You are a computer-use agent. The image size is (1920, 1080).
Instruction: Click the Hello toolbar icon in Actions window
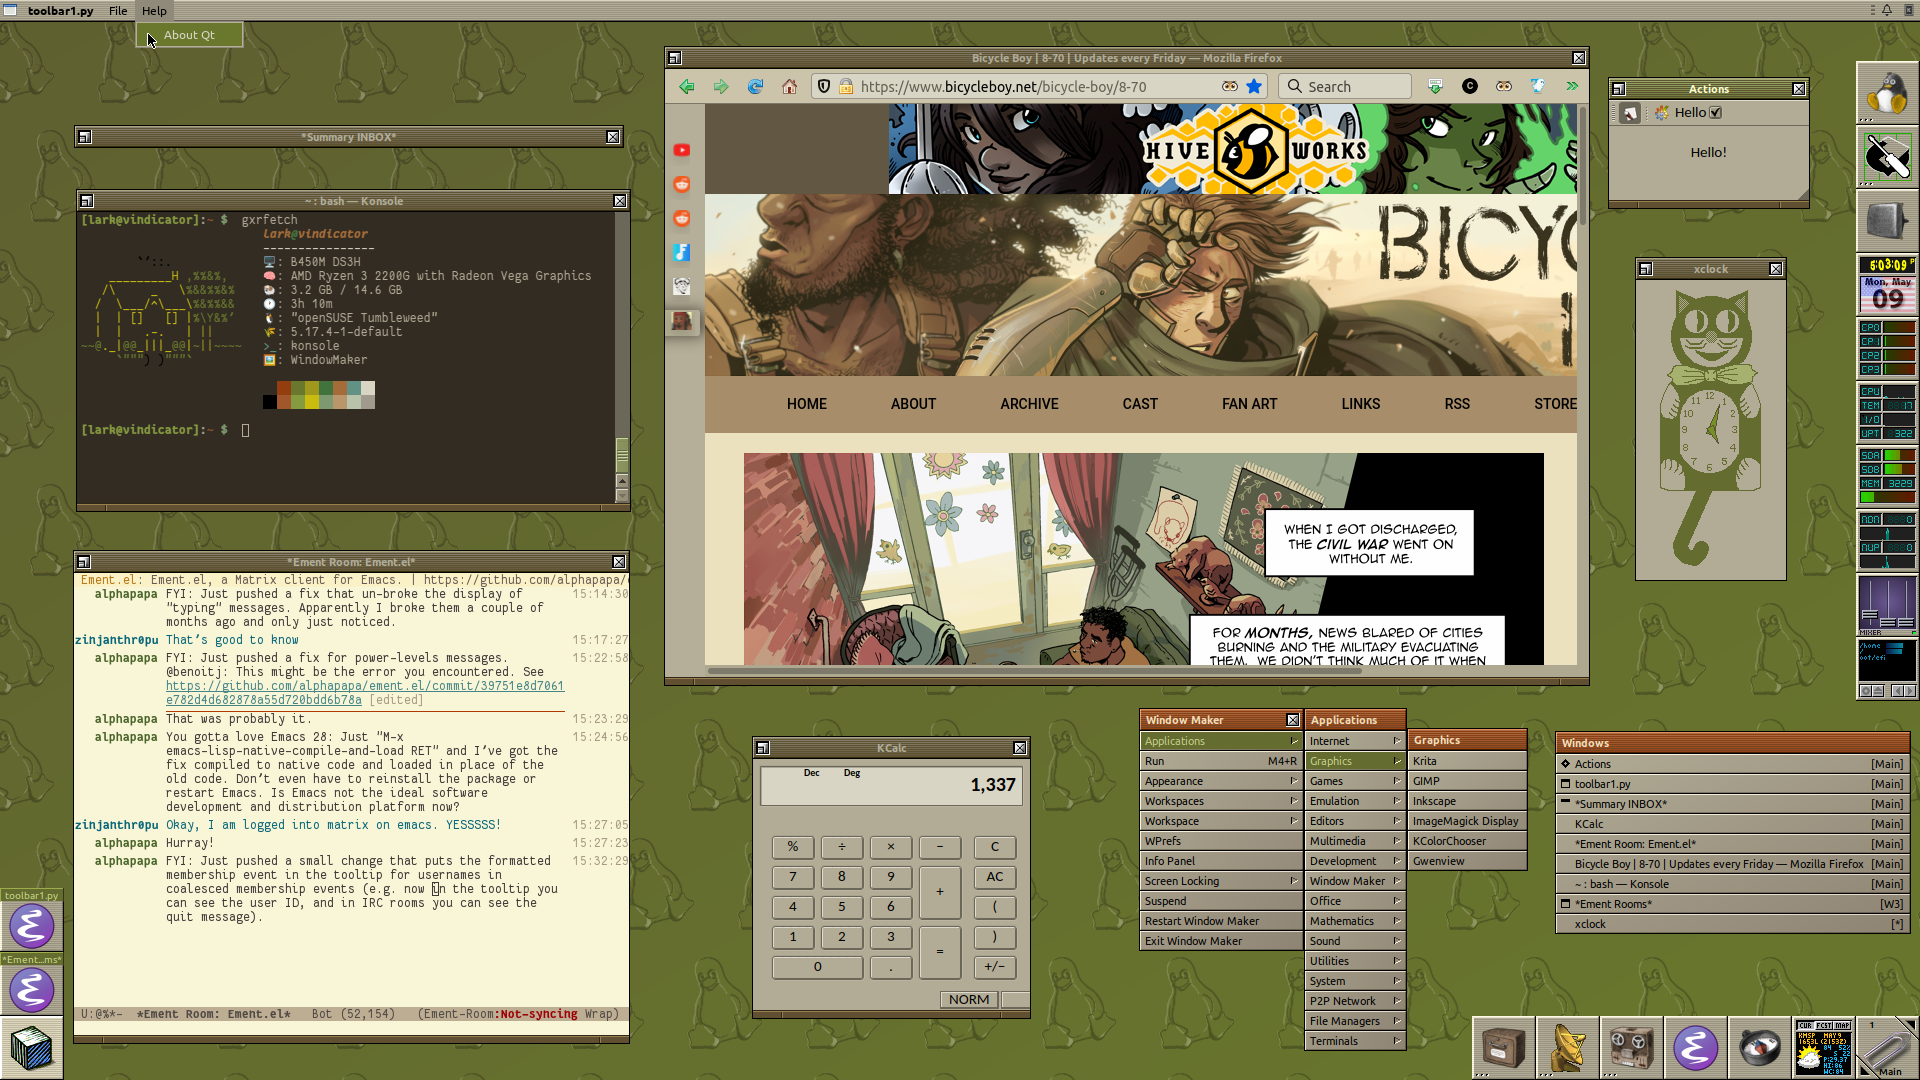click(x=1662, y=113)
